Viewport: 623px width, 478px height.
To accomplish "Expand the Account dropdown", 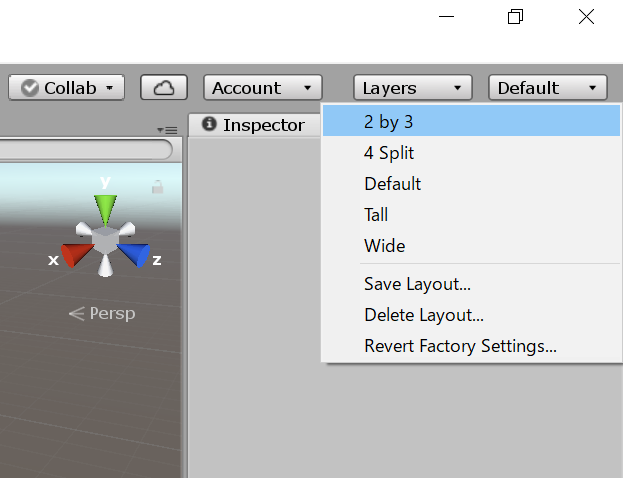I will [x=263, y=88].
